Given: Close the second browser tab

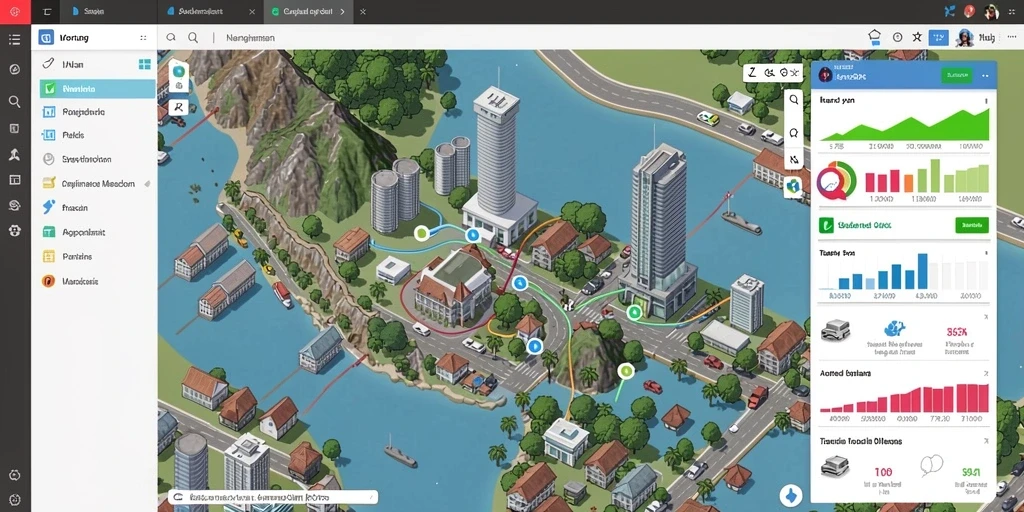Looking at the screenshot, I should point(252,12).
